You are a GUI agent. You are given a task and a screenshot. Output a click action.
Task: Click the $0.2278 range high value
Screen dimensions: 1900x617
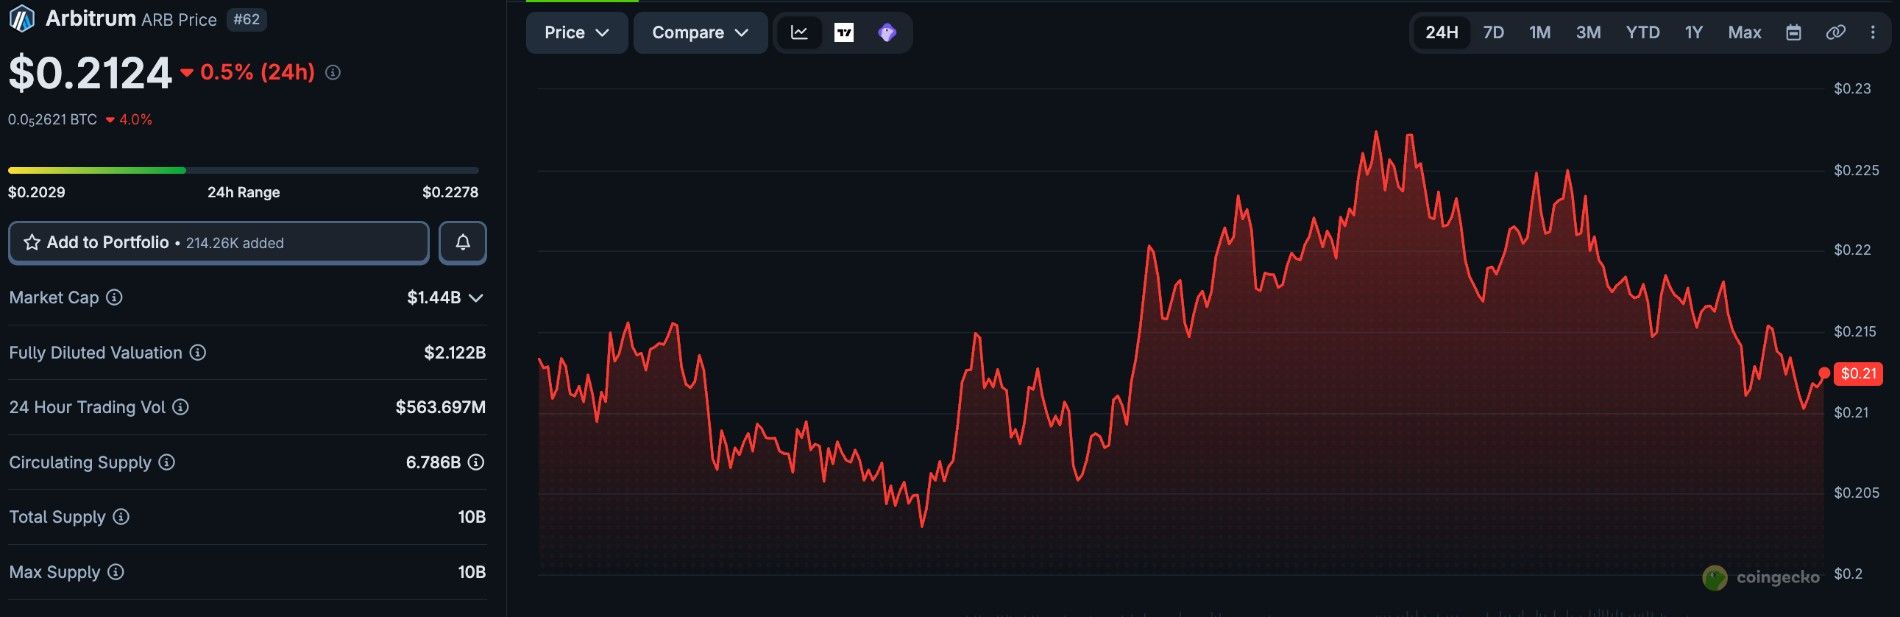click(x=450, y=192)
